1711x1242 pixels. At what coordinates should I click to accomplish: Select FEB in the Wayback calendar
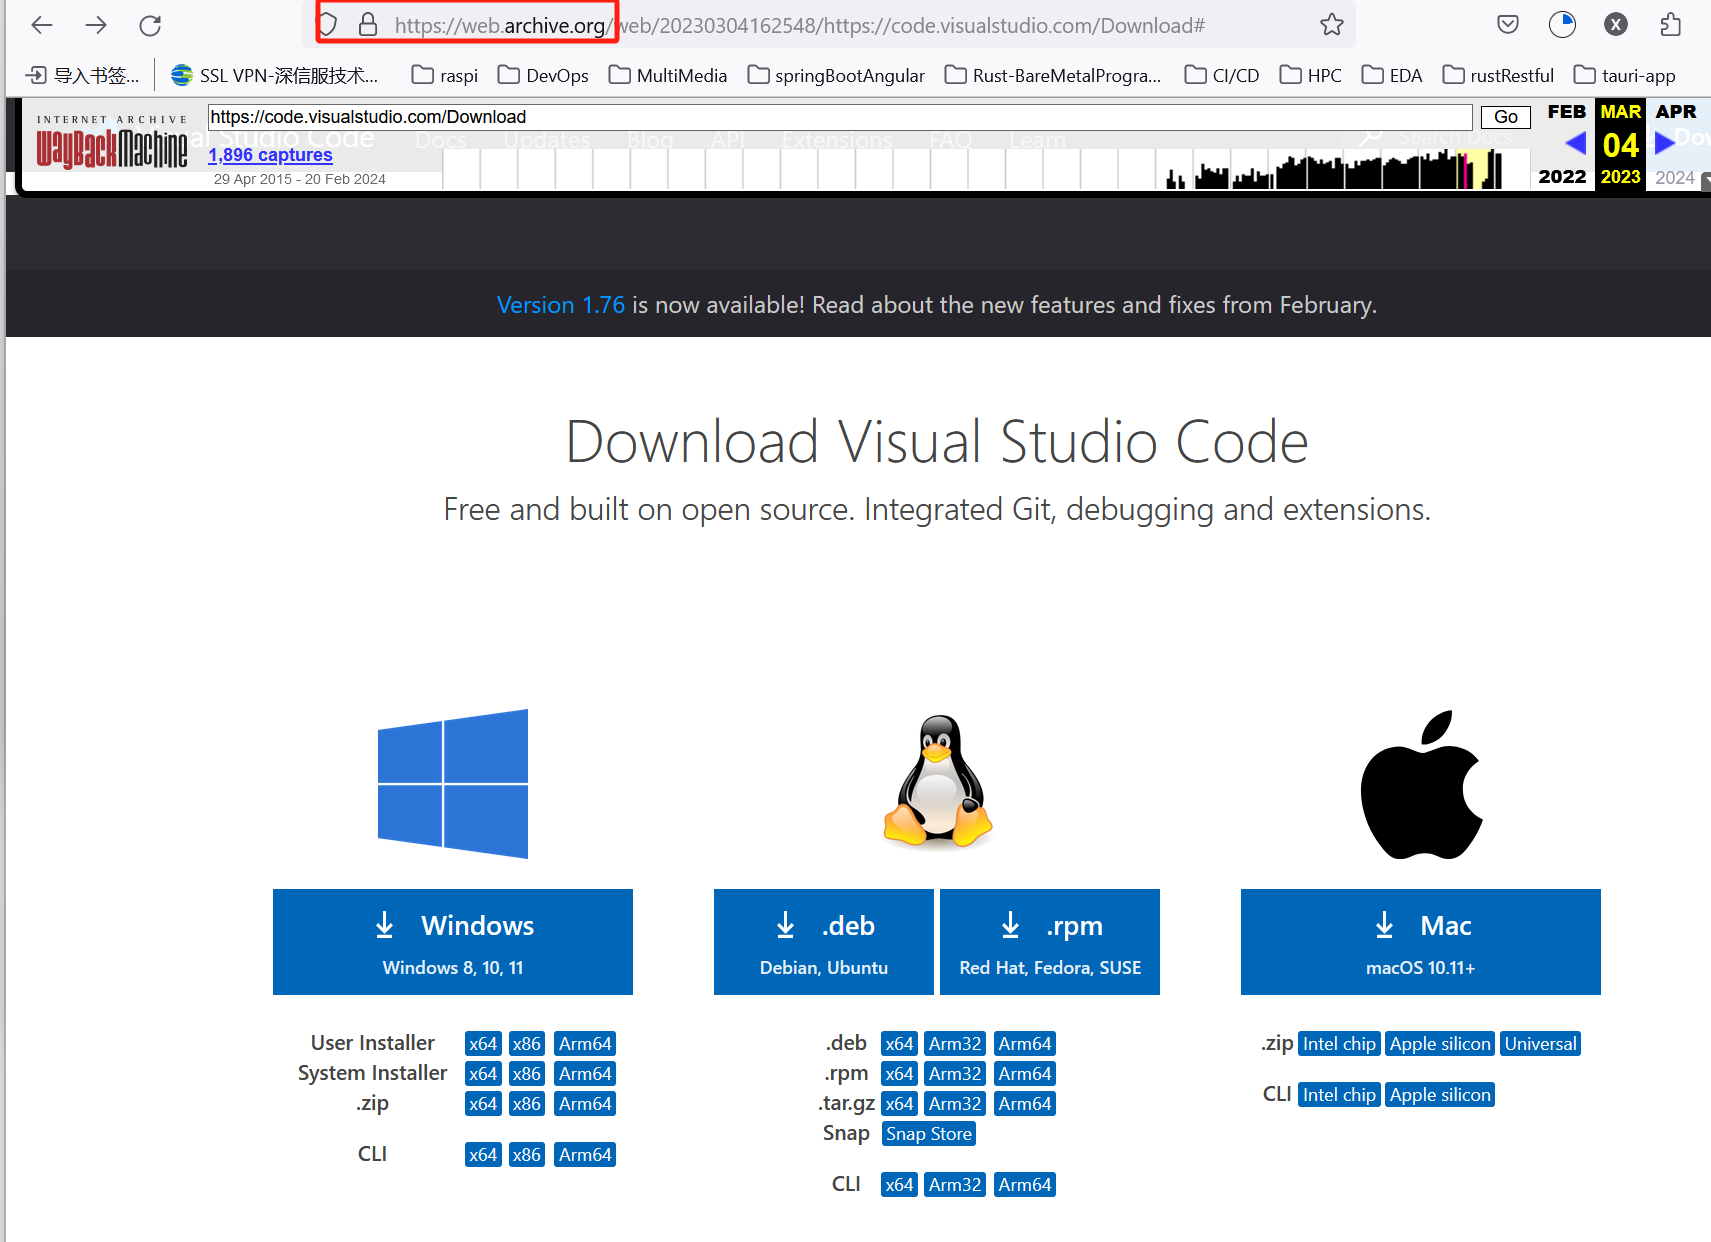click(x=1567, y=111)
